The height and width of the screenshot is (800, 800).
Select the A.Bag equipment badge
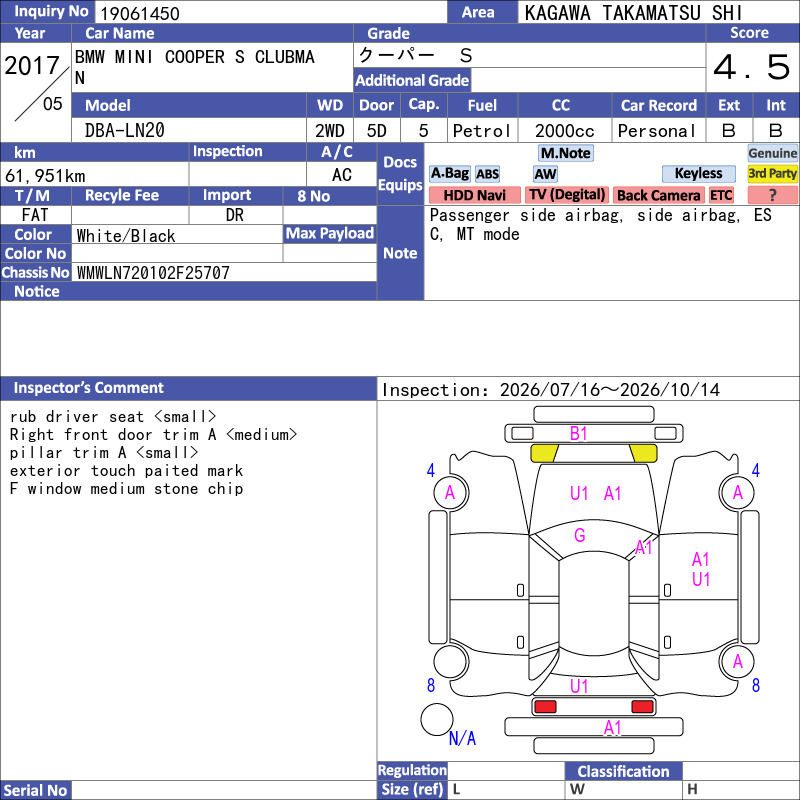click(449, 173)
